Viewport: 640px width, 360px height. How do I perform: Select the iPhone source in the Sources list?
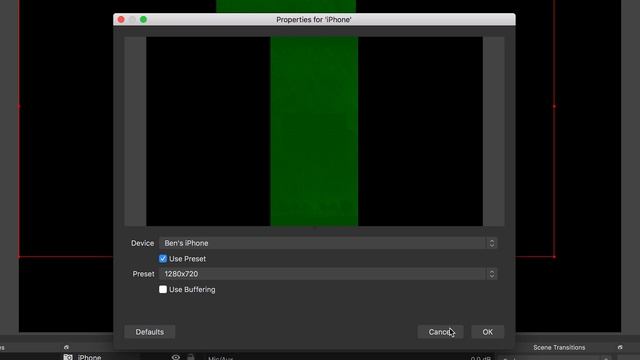point(89,357)
